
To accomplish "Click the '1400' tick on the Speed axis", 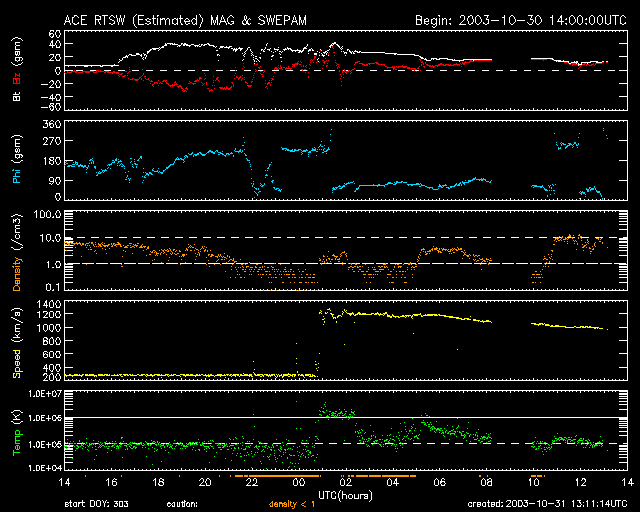I will (x=49, y=304).
